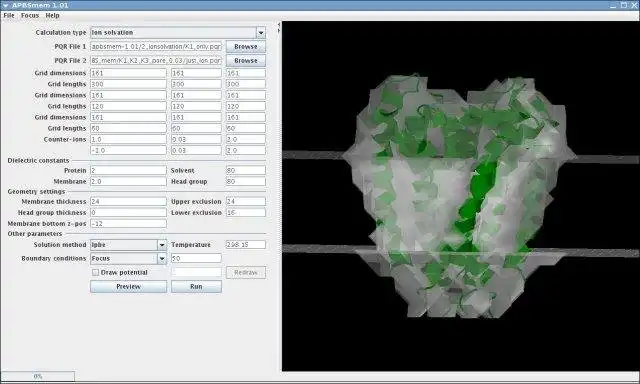Image resolution: width=640 pixels, height=384 pixels.
Task: Open the File menu
Action: pyautogui.click(x=9, y=16)
